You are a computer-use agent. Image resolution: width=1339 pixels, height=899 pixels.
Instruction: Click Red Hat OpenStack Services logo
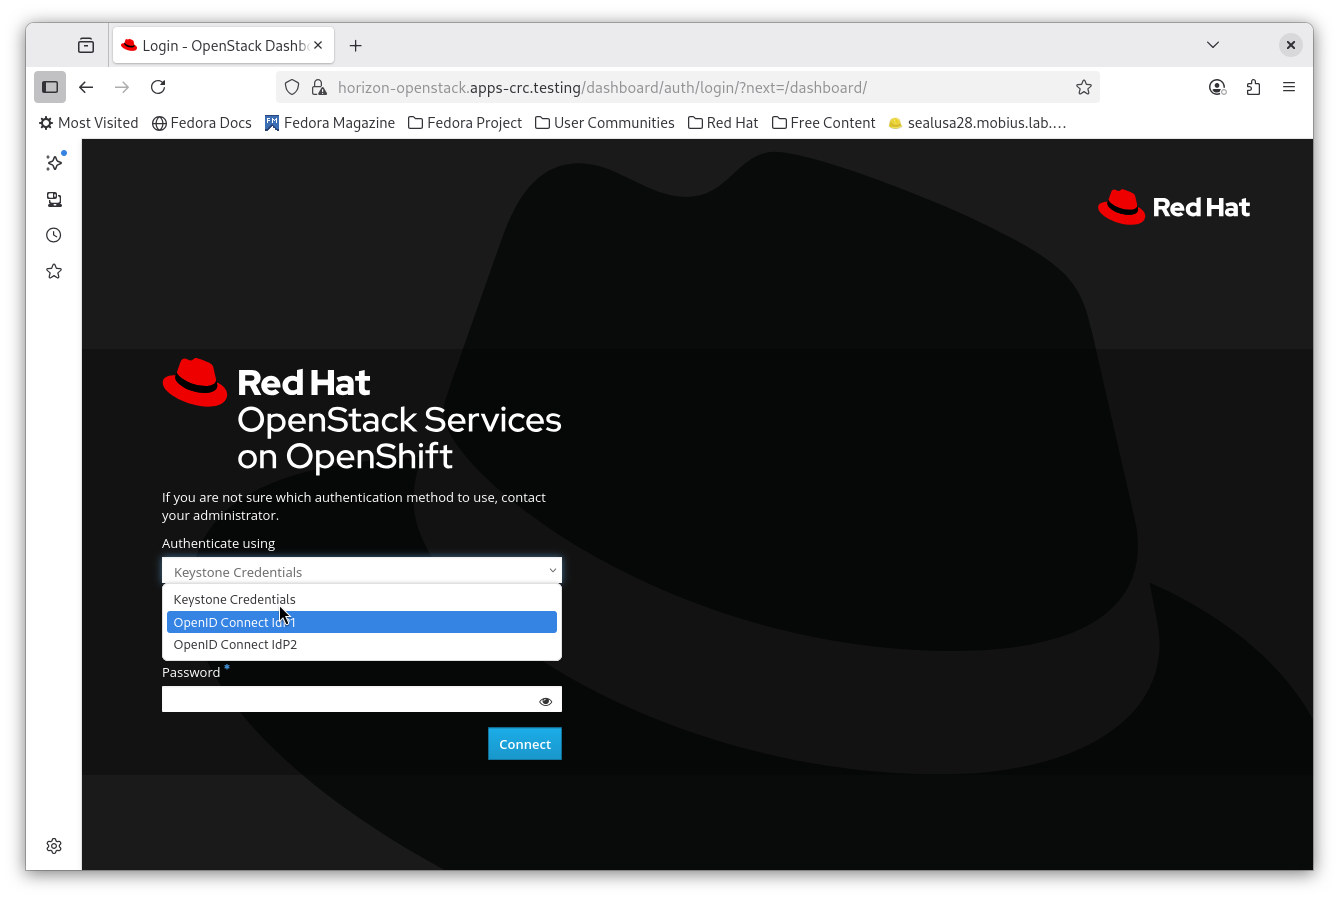click(362, 415)
